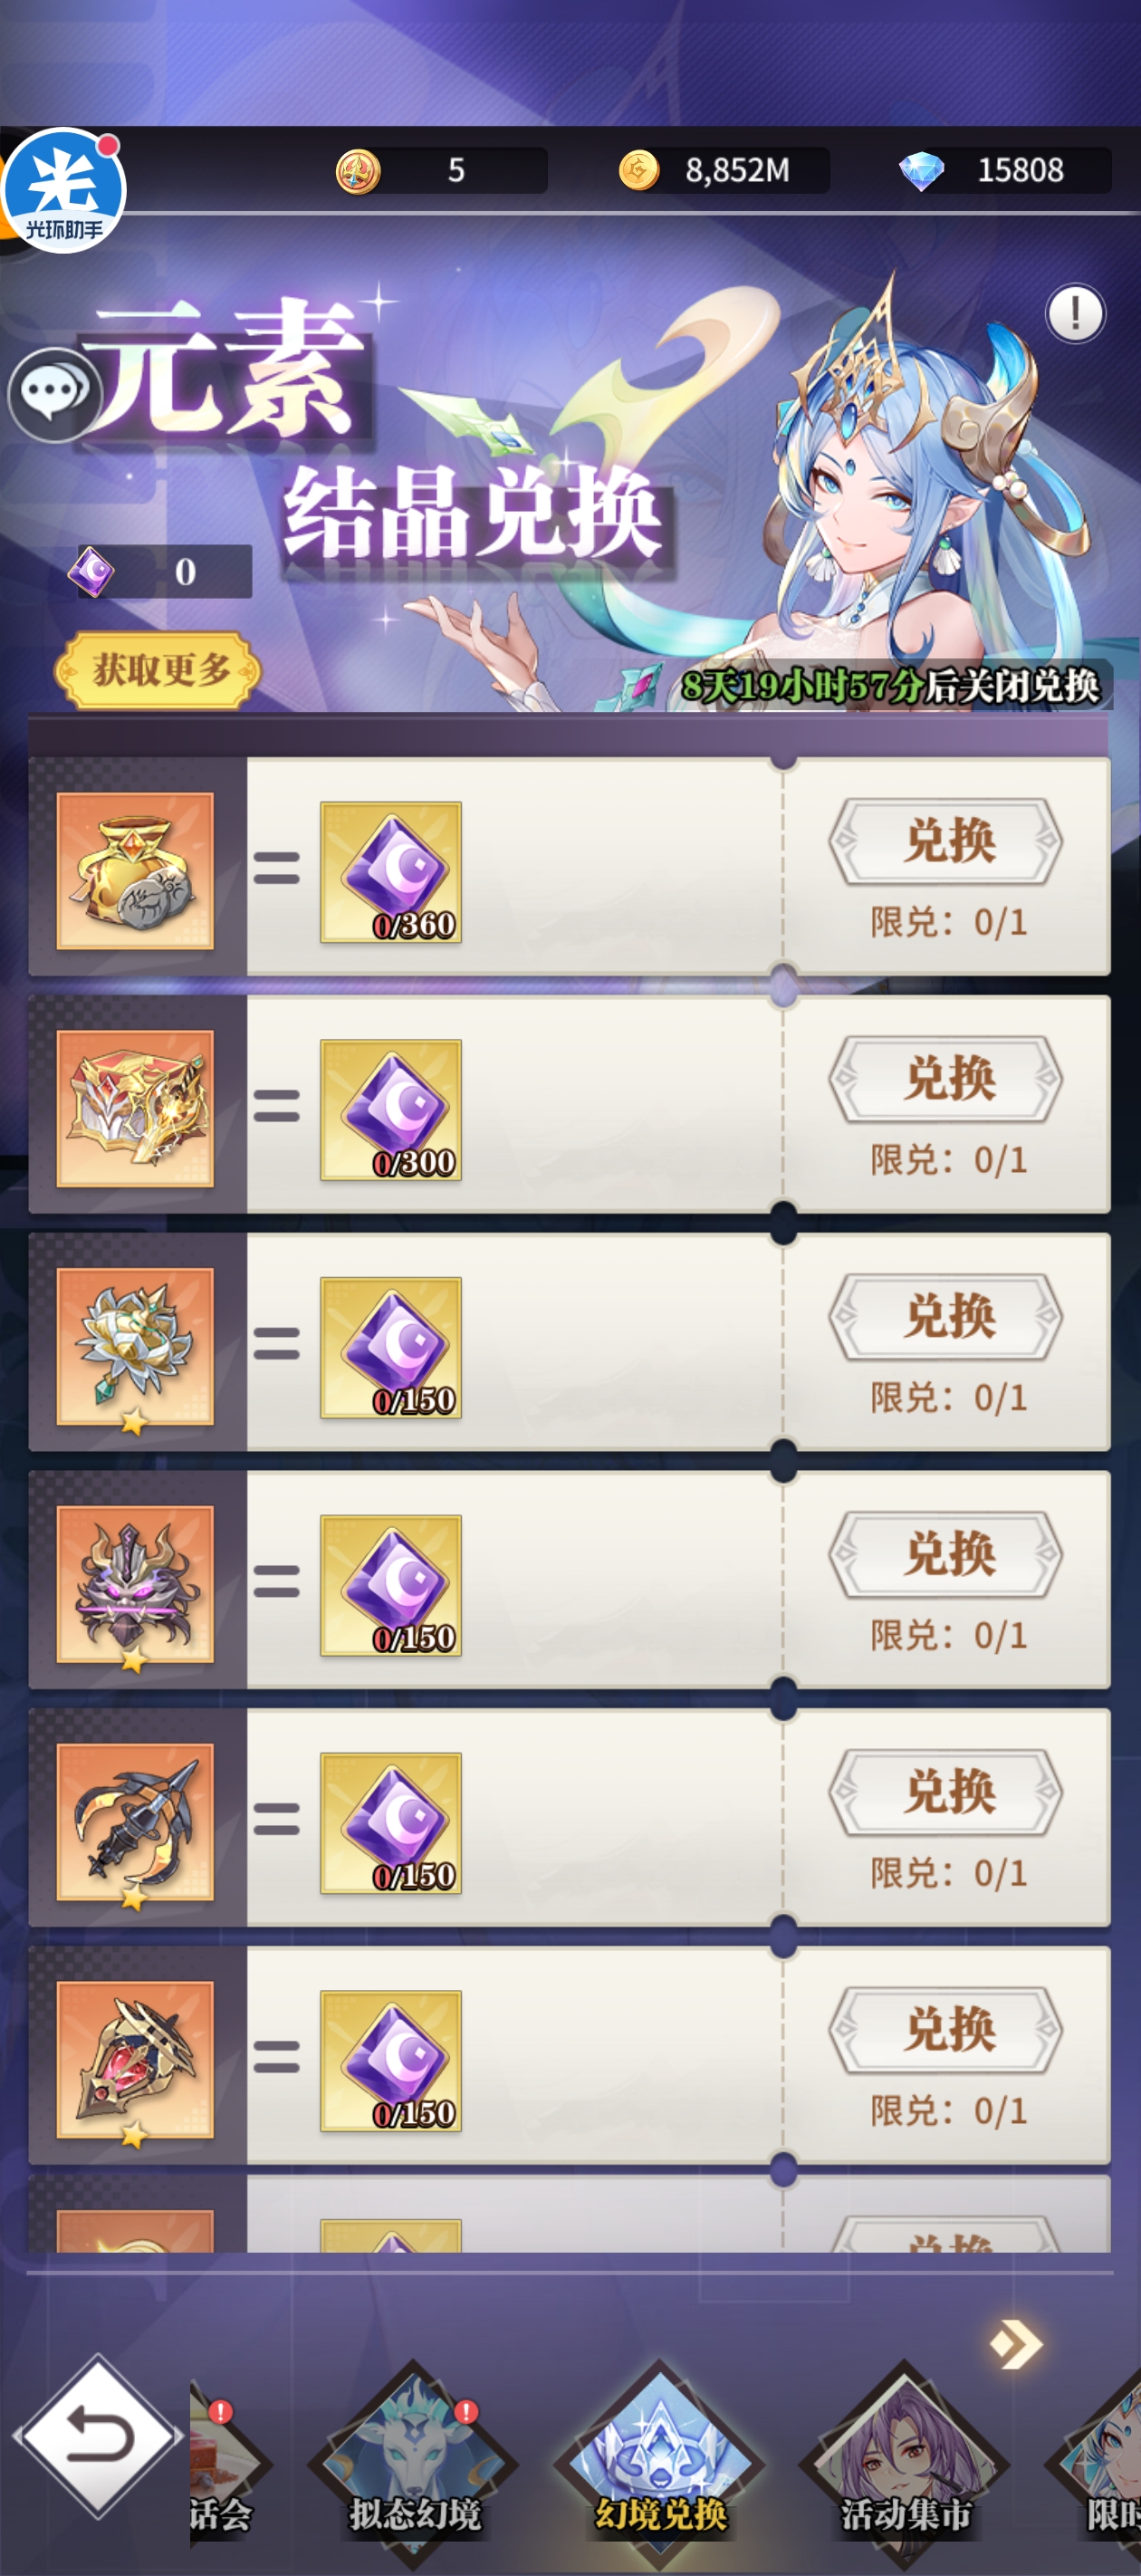
Task: Select the dragon mask helmet item icon
Action: [x=135, y=1584]
